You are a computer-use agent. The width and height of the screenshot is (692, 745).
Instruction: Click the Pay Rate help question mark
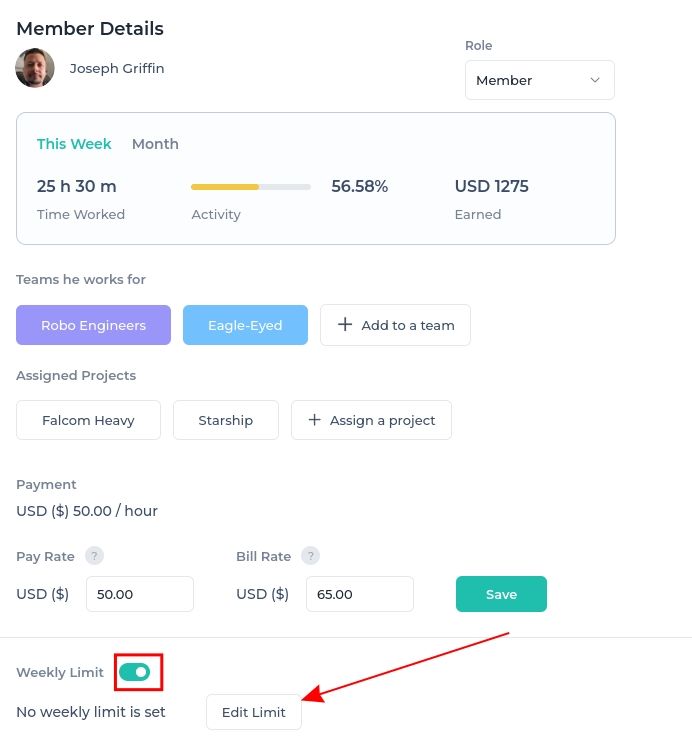click(94, 555)
